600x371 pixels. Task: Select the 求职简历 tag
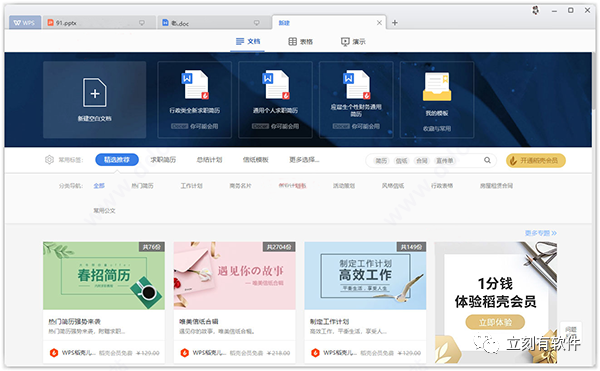[163, 159]
